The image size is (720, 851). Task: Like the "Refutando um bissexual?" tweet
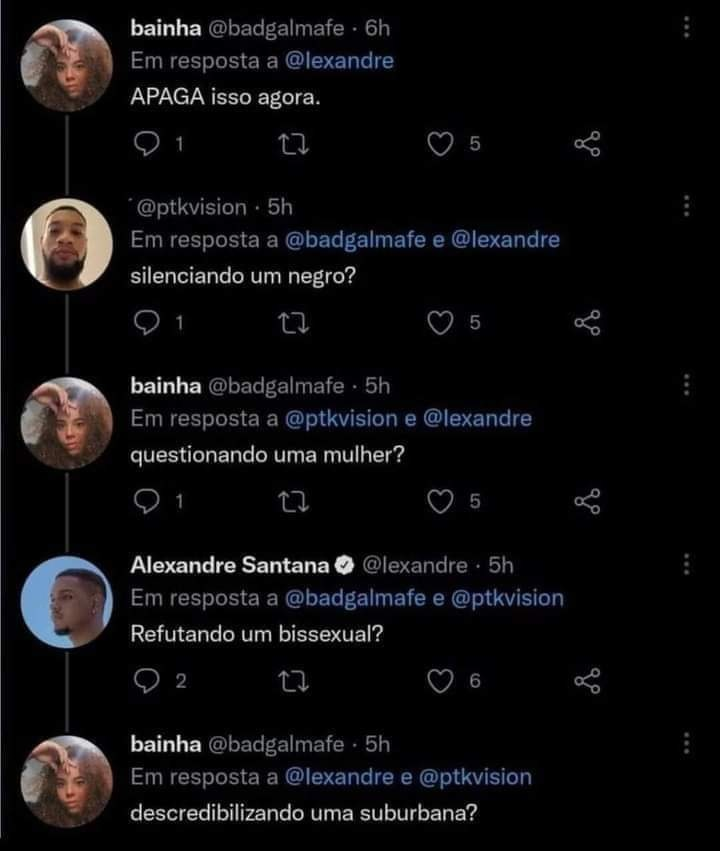tap(441, 682)
